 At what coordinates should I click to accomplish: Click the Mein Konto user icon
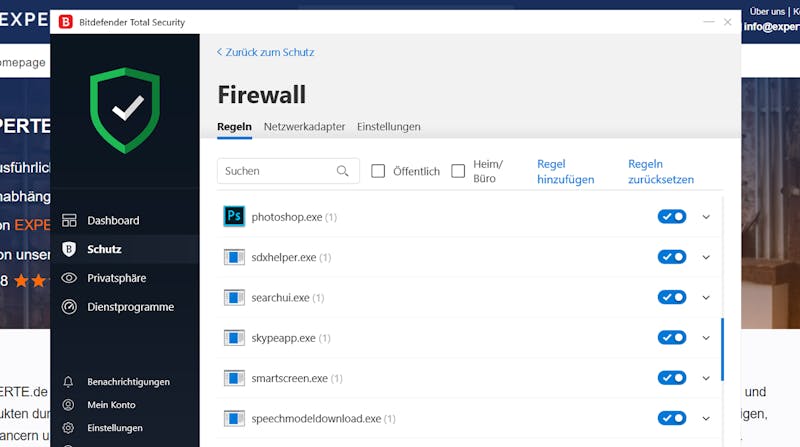[68, 405]
